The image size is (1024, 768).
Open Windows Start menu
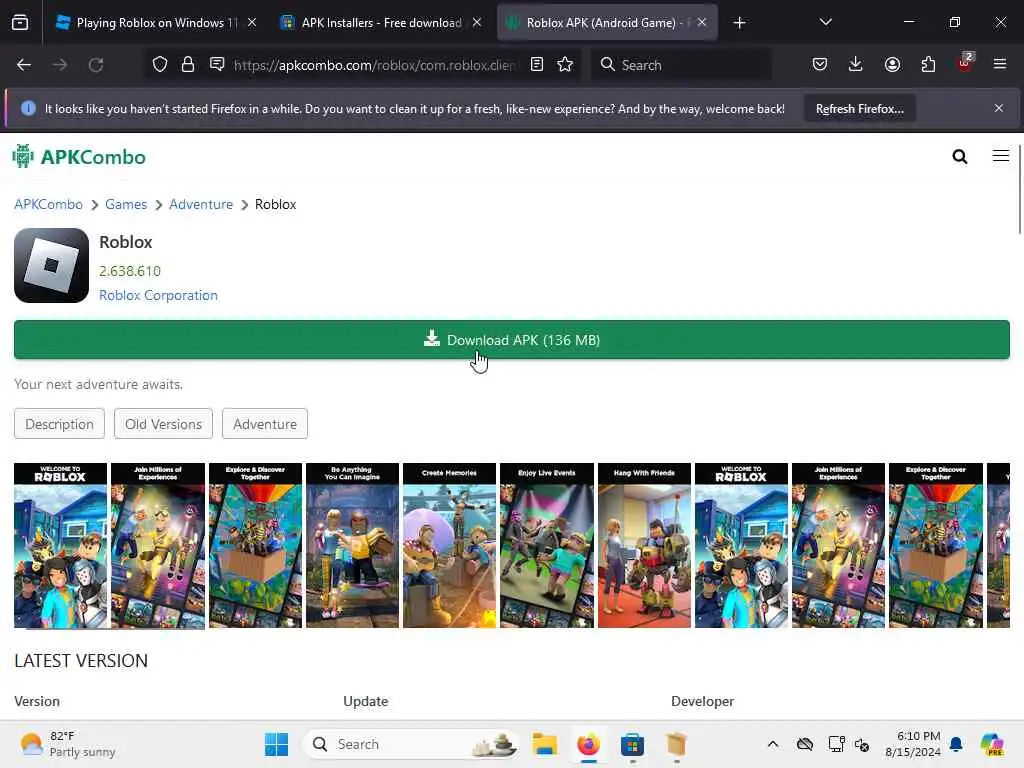[x=276, y=744]
